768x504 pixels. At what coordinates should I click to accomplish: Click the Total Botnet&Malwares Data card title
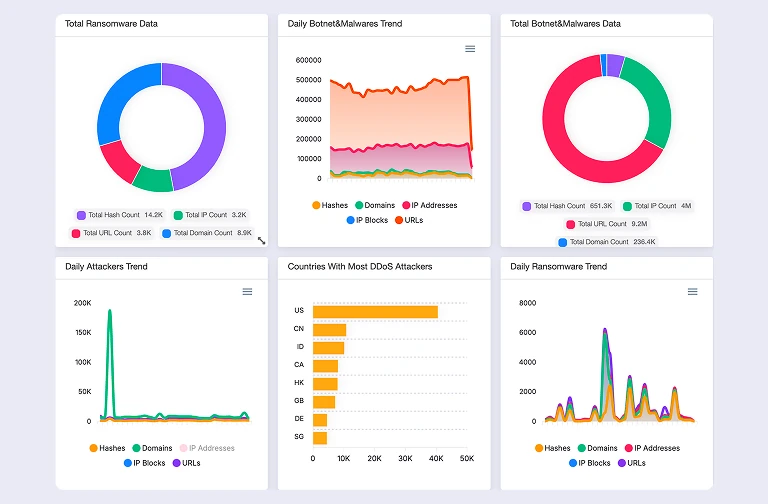click(x=565, y=24)
